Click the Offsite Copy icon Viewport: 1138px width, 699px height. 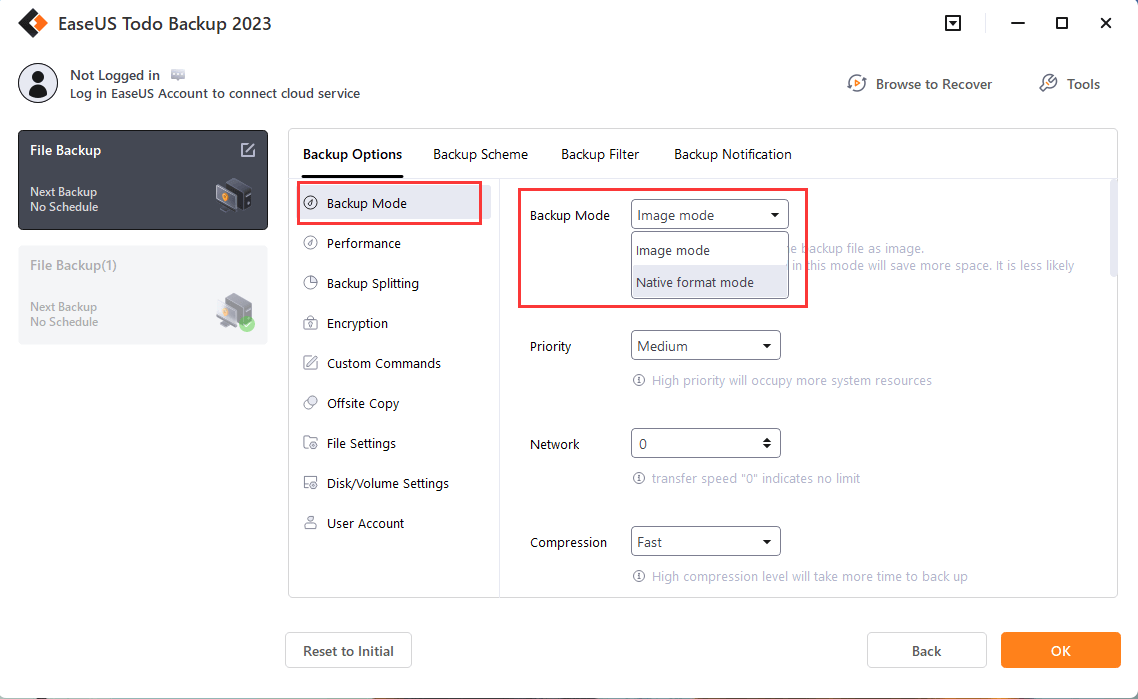click(311, 402)
